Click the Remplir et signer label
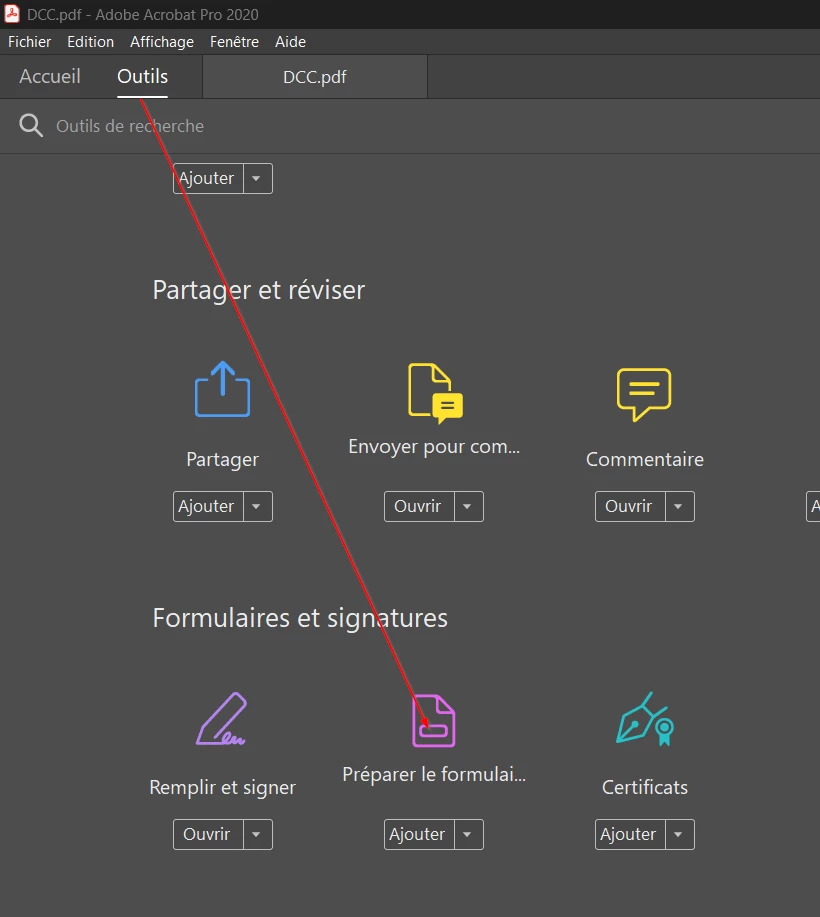 pyautogui.click(x=222, y=788)
